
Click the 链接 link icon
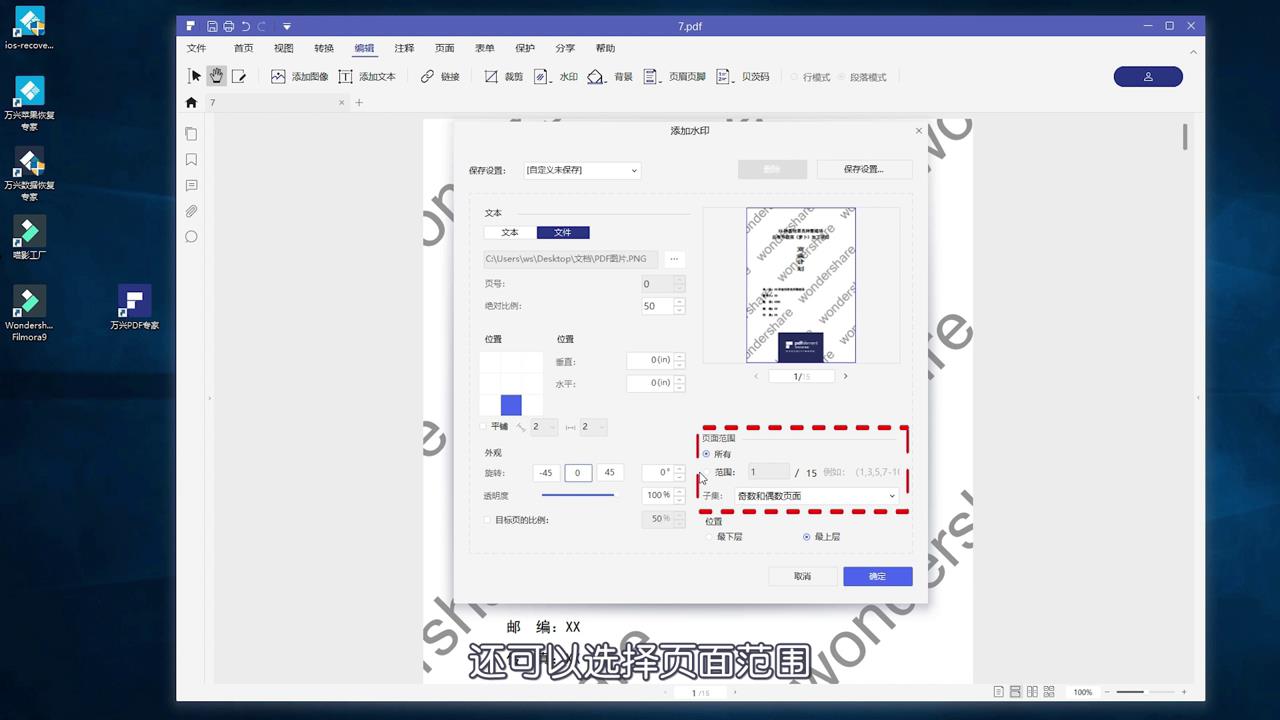click(427, 76)
